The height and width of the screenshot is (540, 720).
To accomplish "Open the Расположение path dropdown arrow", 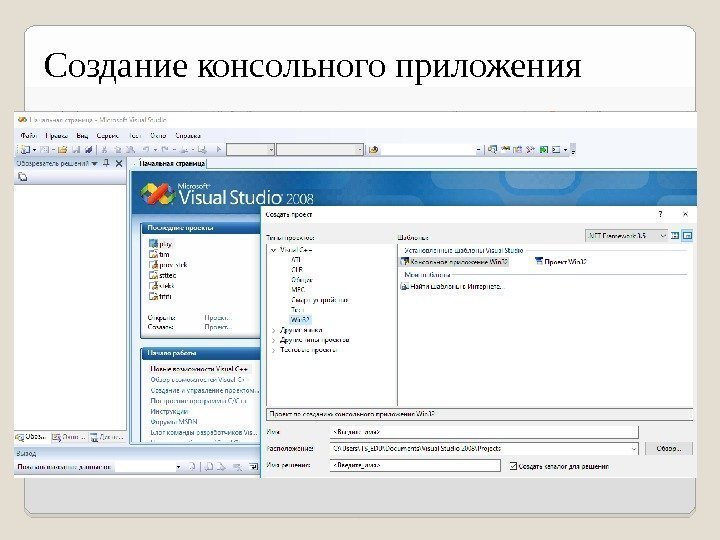I will pos(634,449).
